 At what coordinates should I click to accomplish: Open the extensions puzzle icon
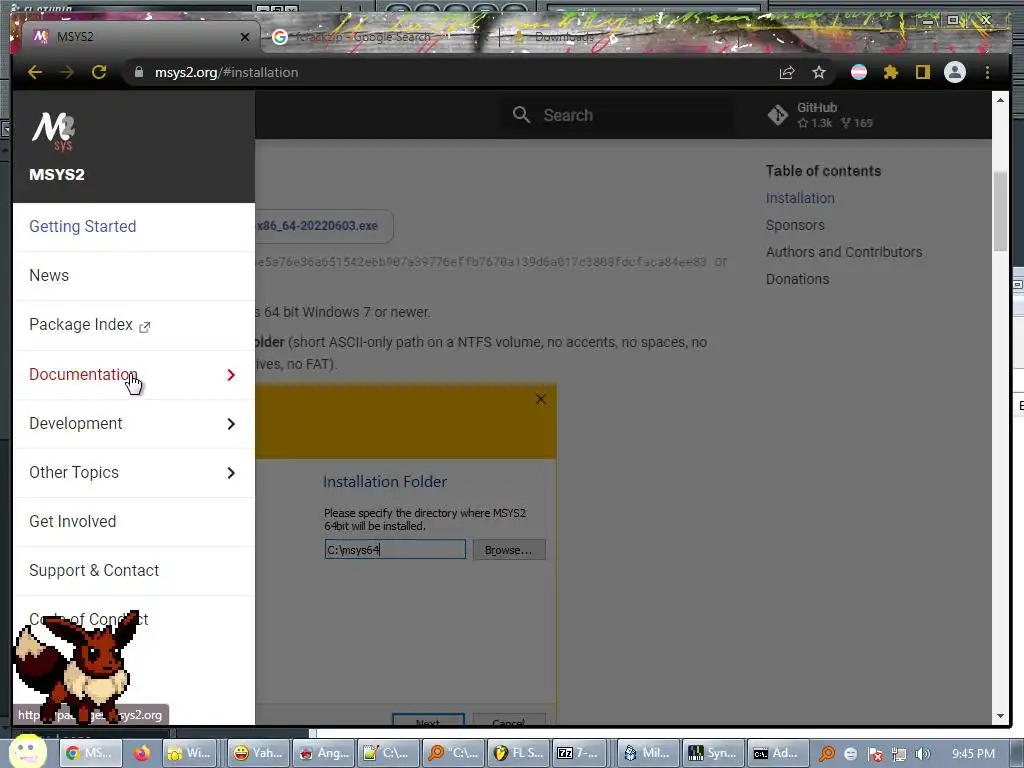pos(891,72)
